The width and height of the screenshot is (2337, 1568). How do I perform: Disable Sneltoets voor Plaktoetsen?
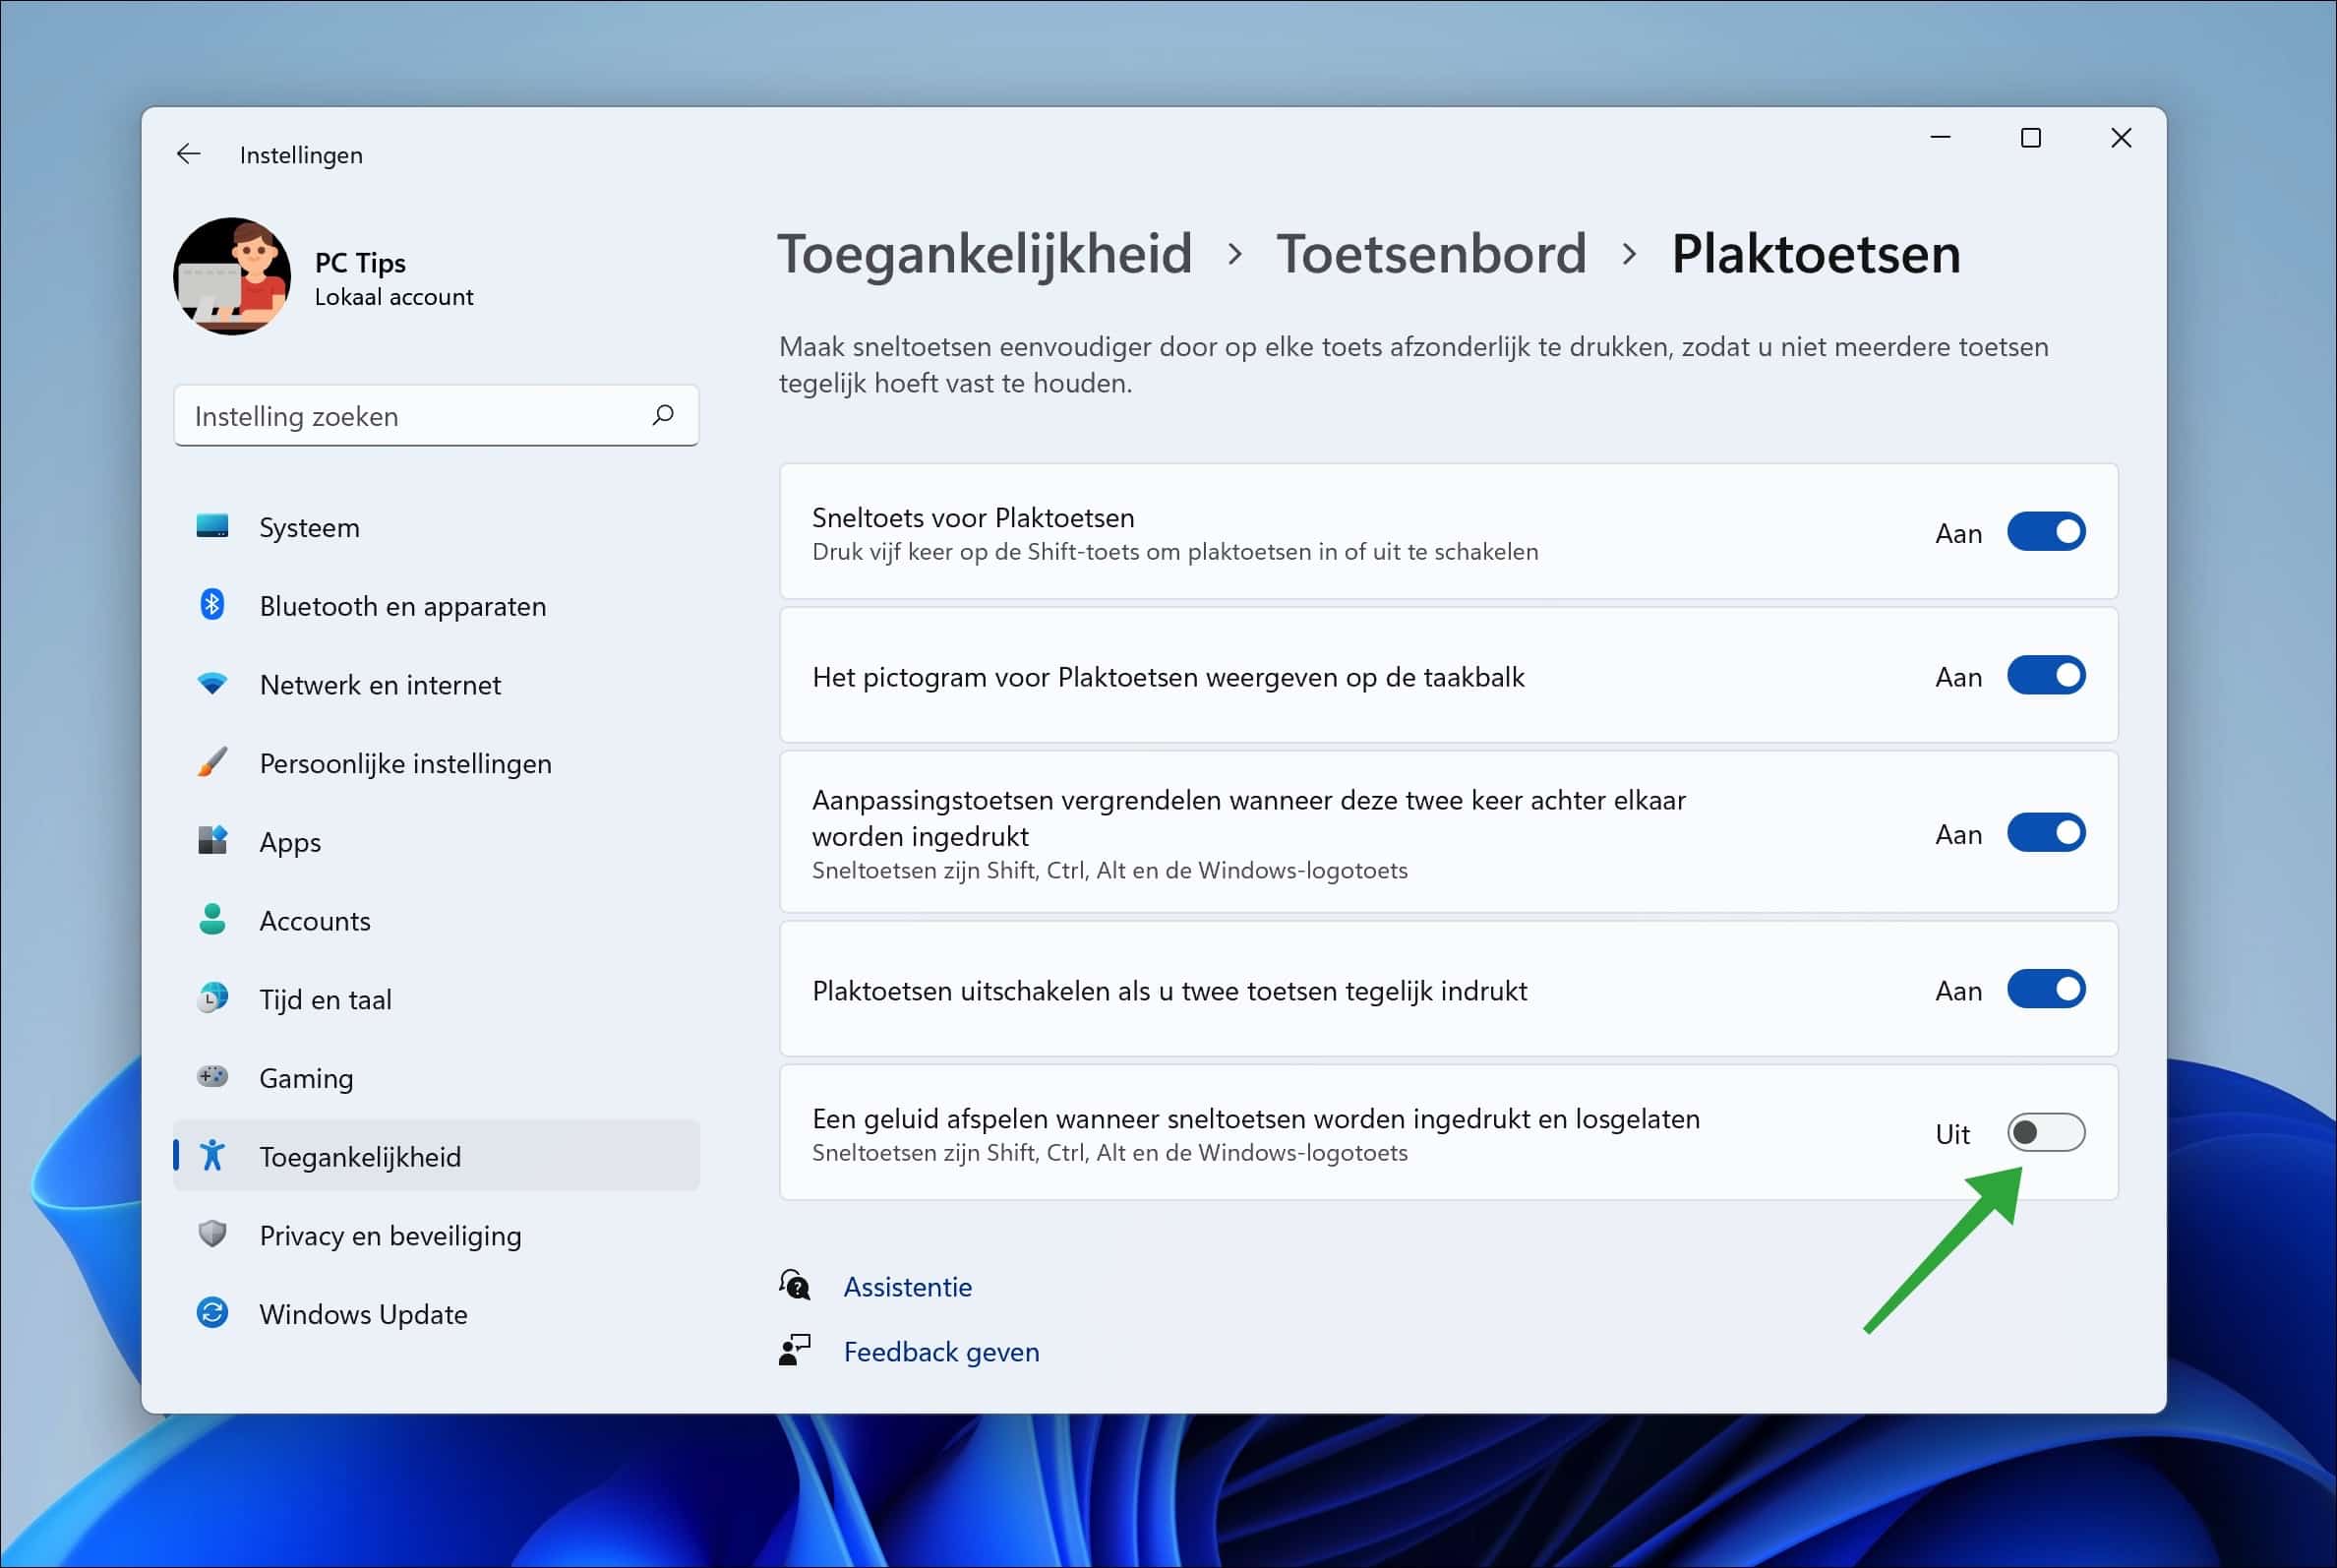click(x=2046, y=531)
